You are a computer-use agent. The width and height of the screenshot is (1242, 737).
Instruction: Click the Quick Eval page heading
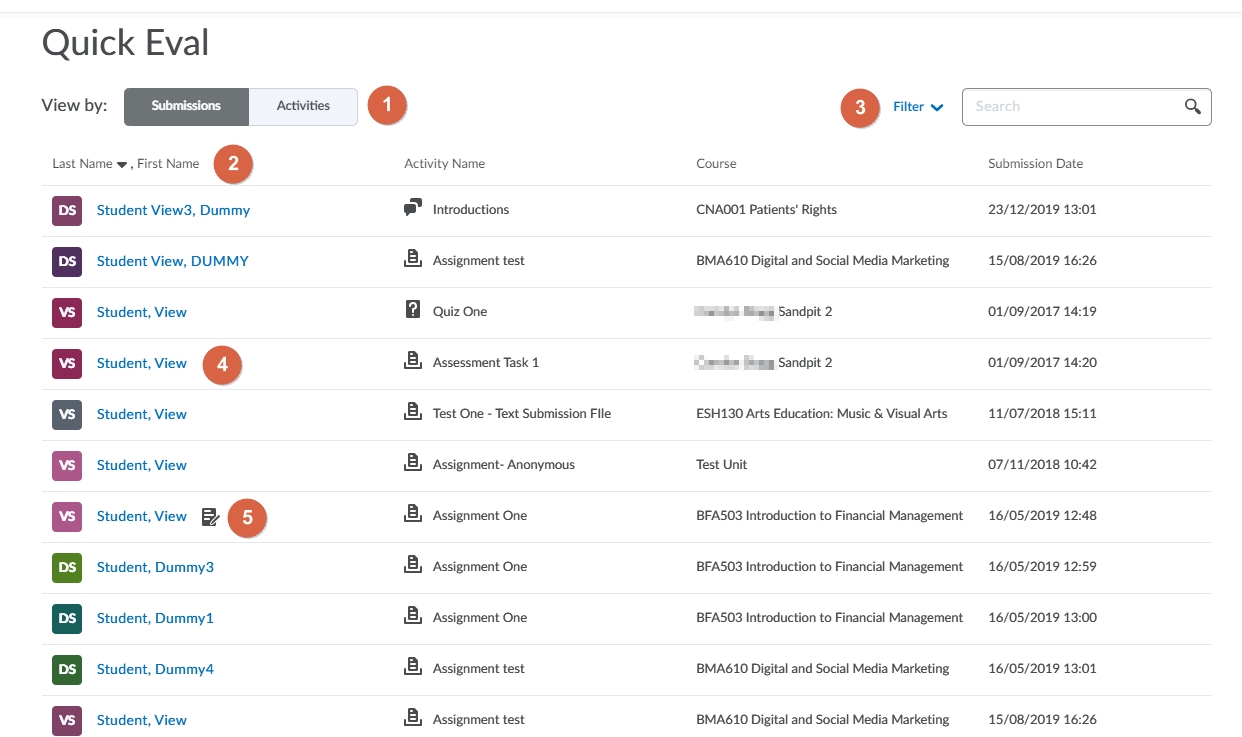tap(126, 43)
